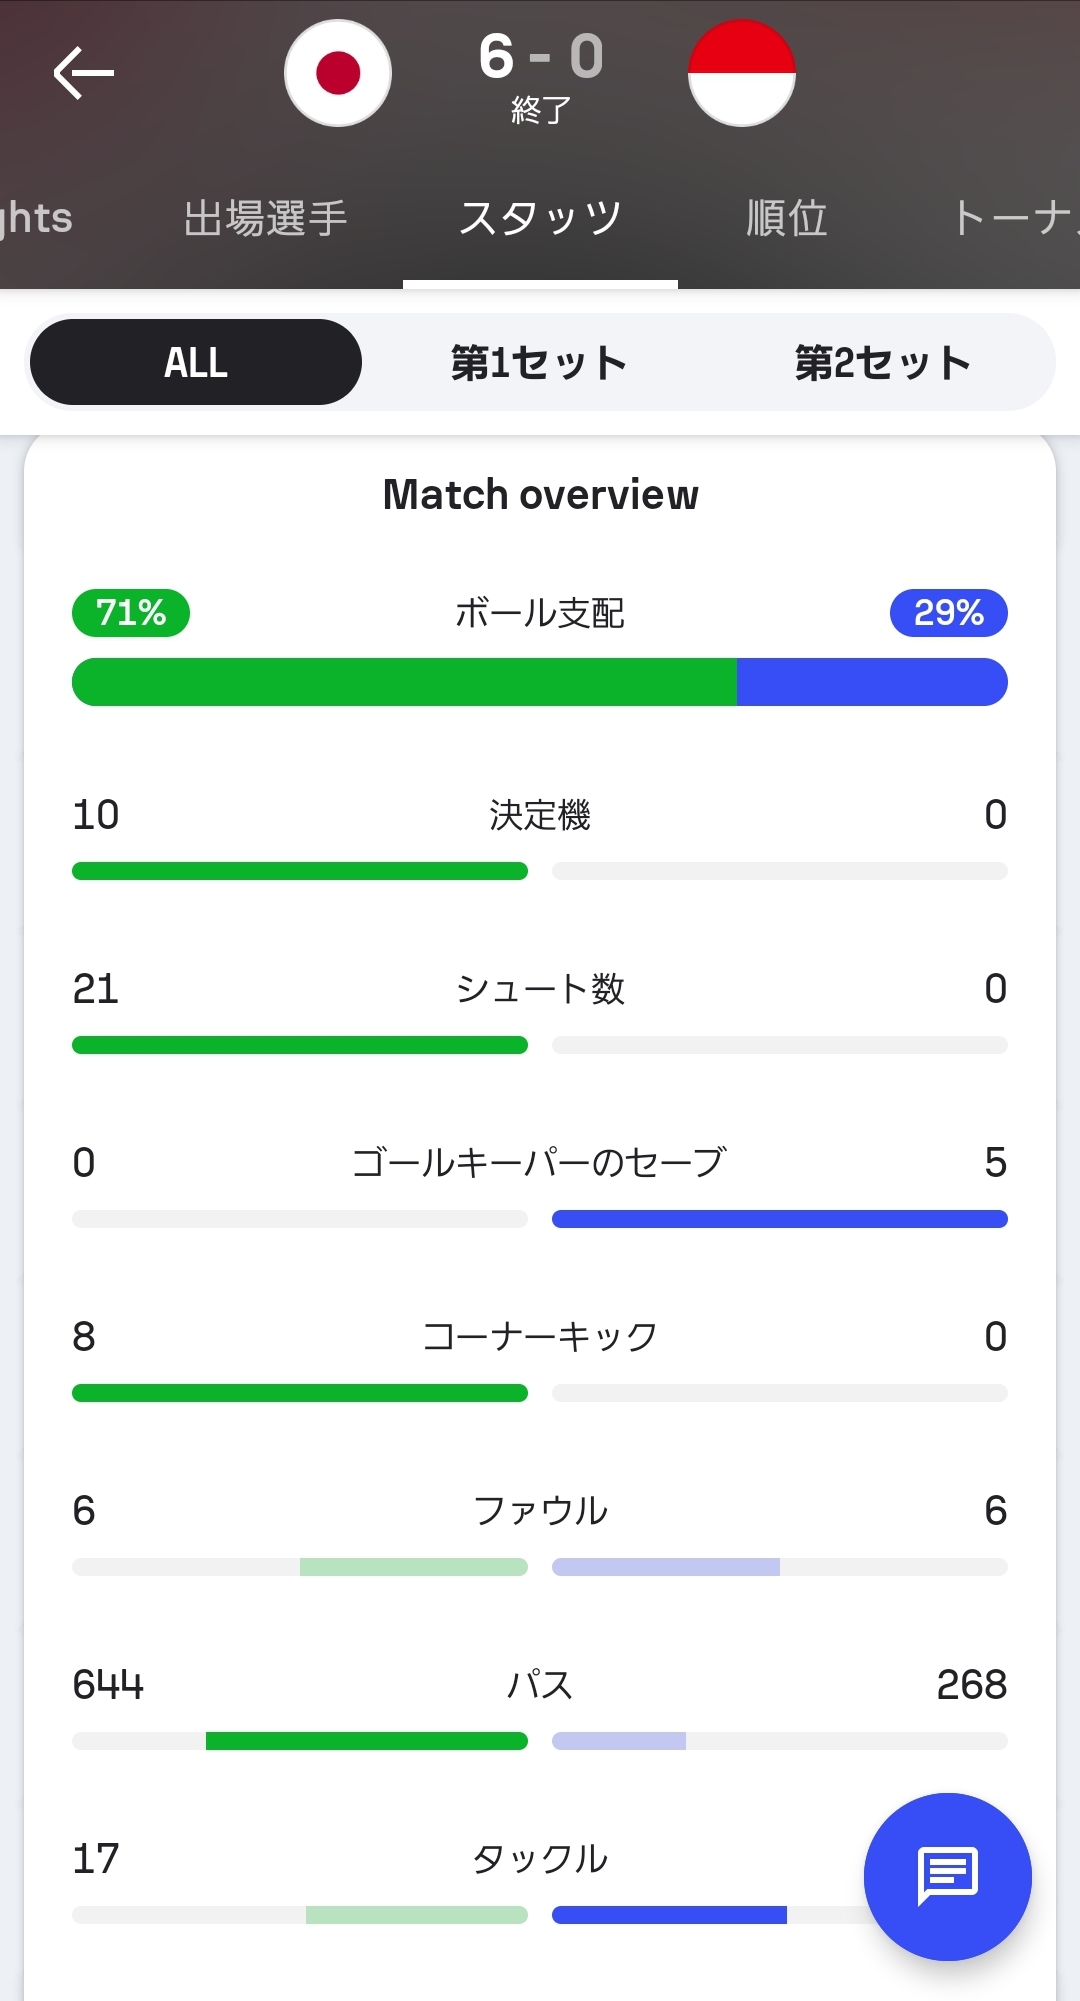
Task: Switch to 第1セット stats
Action: point(539,362)
